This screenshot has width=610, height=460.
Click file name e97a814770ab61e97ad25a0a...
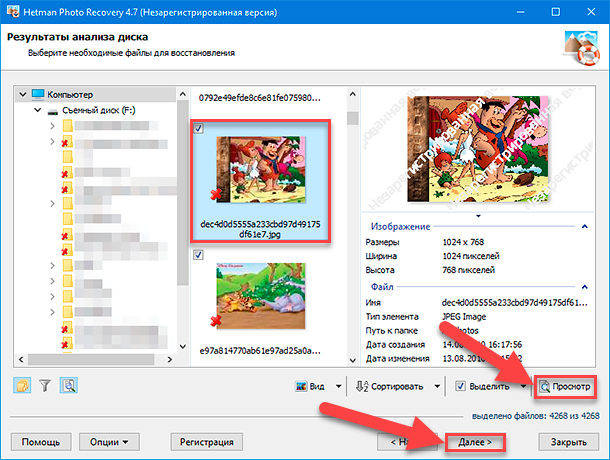260,351
